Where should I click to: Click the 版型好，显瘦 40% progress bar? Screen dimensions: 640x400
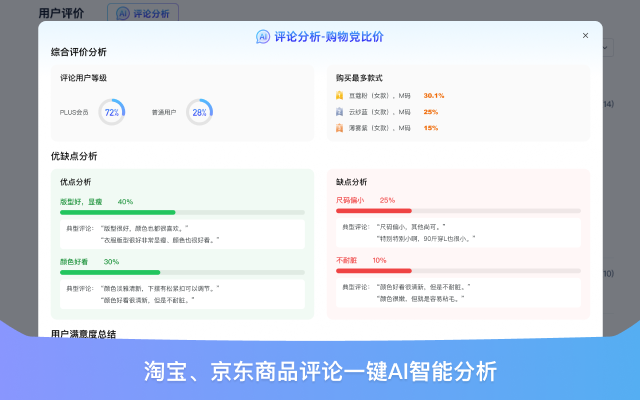tap(182, 212)
